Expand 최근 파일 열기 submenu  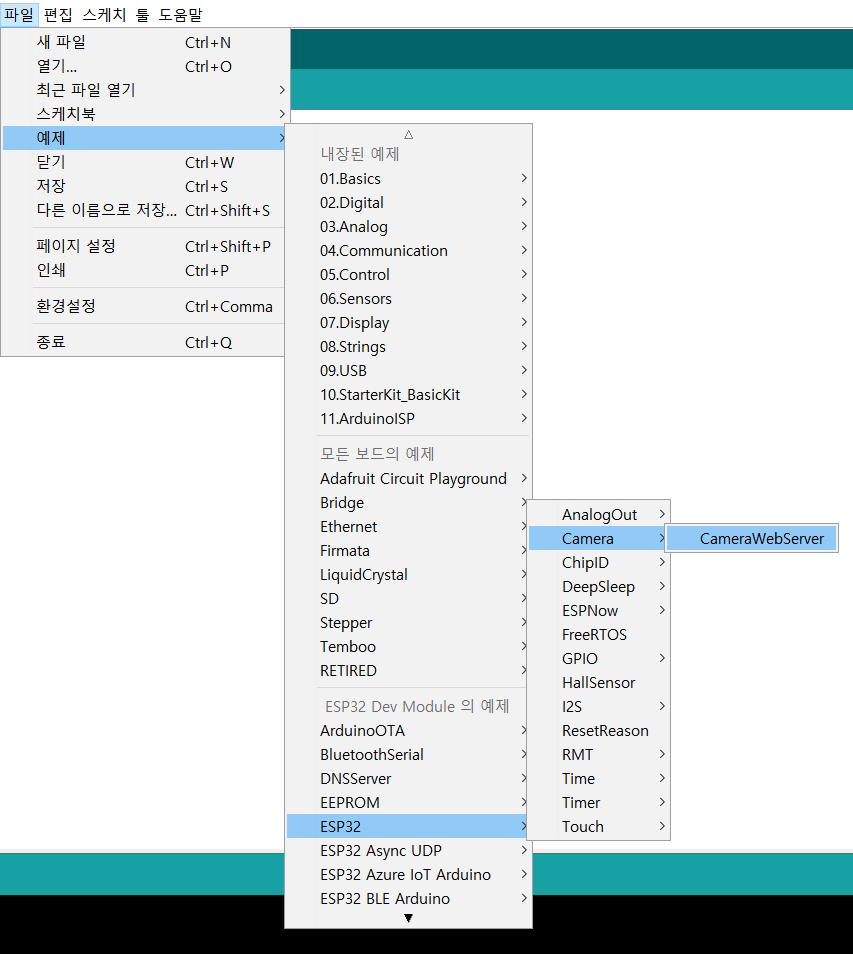coord(144,90)
